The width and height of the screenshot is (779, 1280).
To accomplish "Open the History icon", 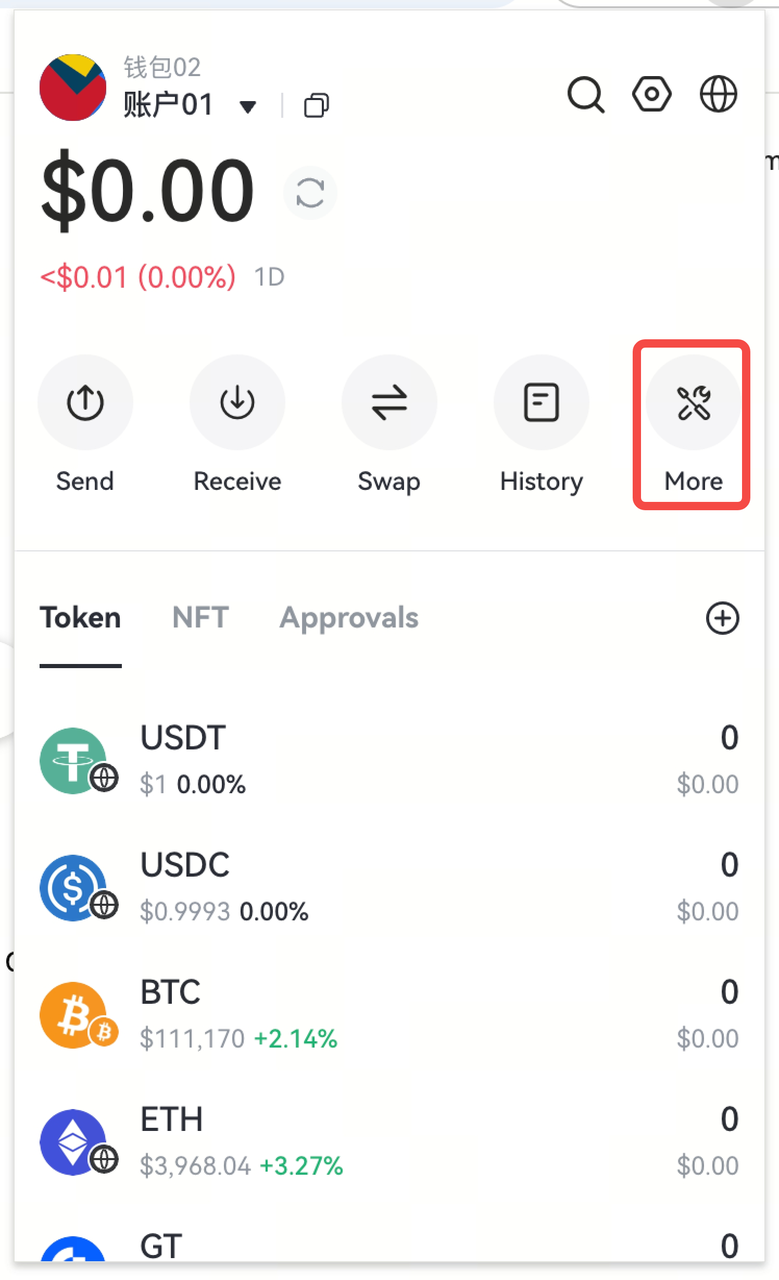I will click(541, 403).
